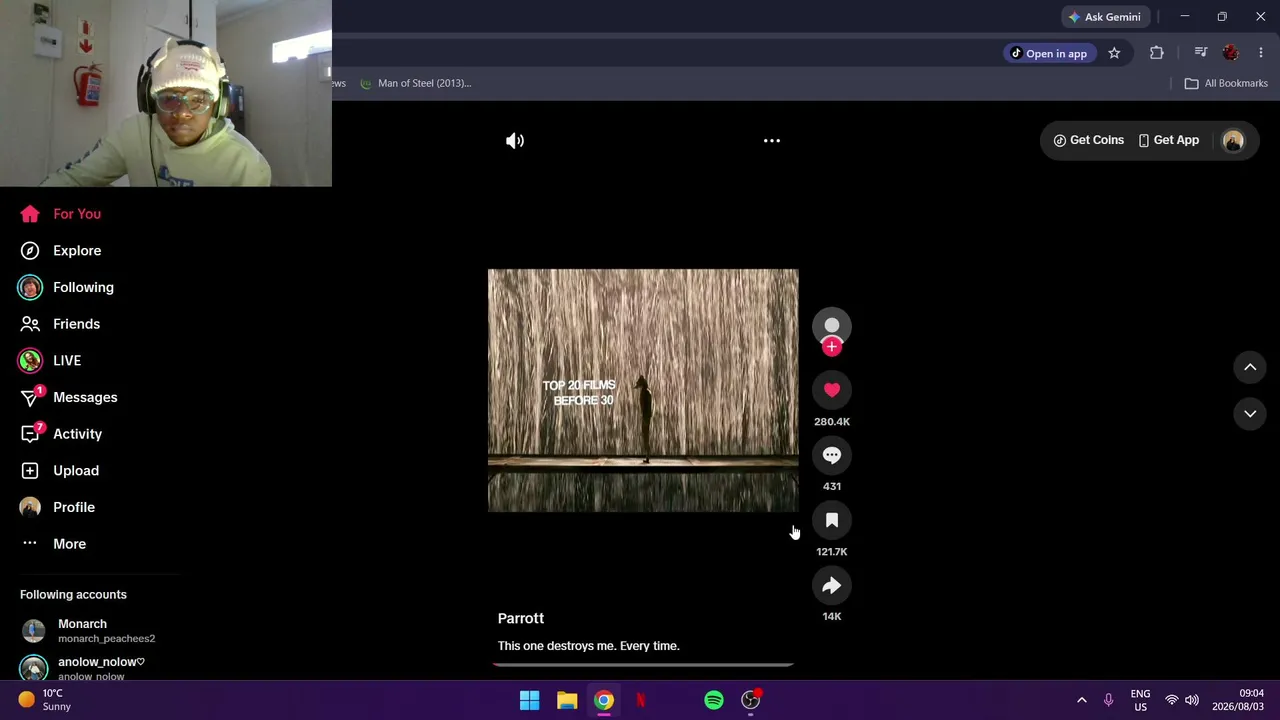The height and width of the screenshot is (720, 1280).
Task: Open Chrome media controls icon
Action: point(1201,53)
